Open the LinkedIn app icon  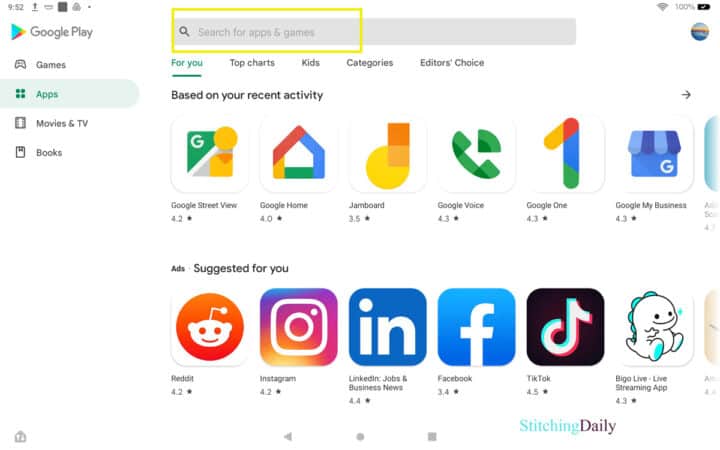click(x=388, y=327)
